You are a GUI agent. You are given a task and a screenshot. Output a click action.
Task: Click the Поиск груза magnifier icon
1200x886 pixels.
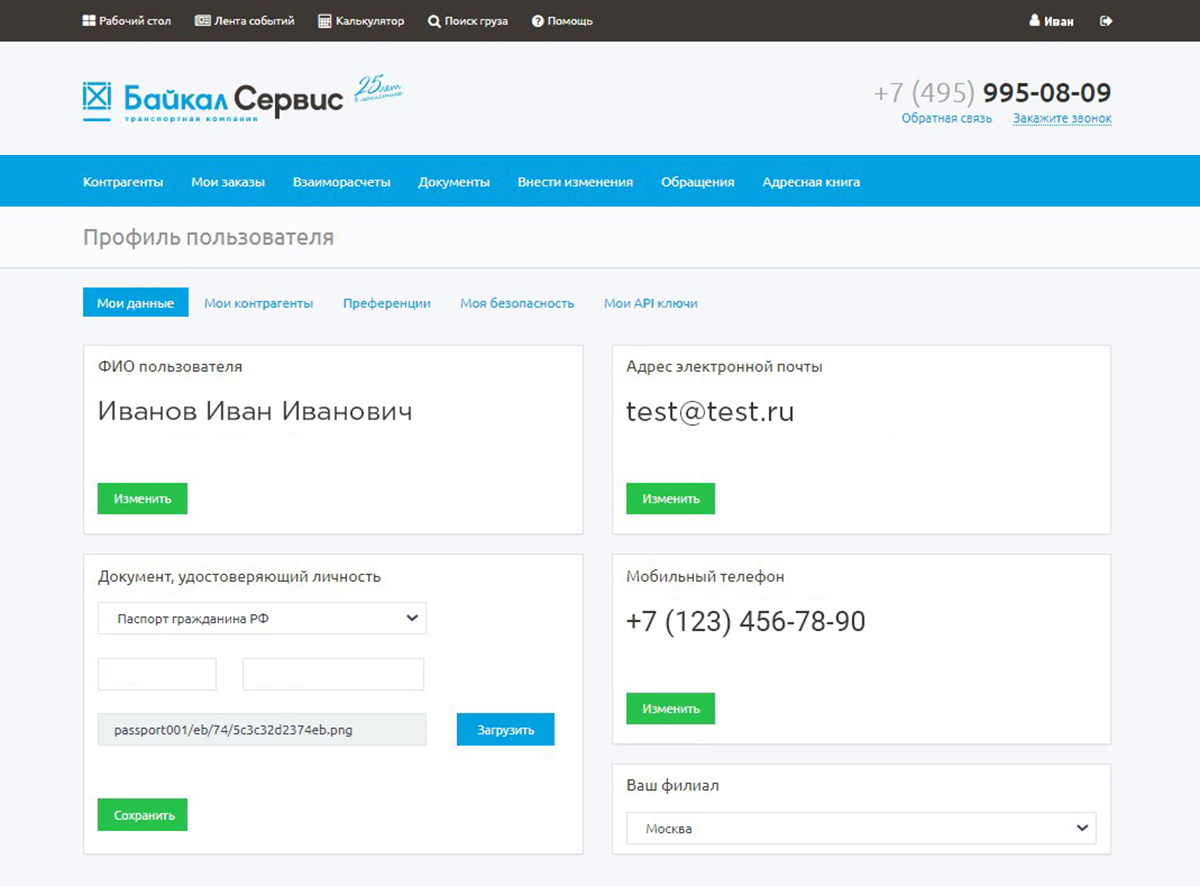434,21
